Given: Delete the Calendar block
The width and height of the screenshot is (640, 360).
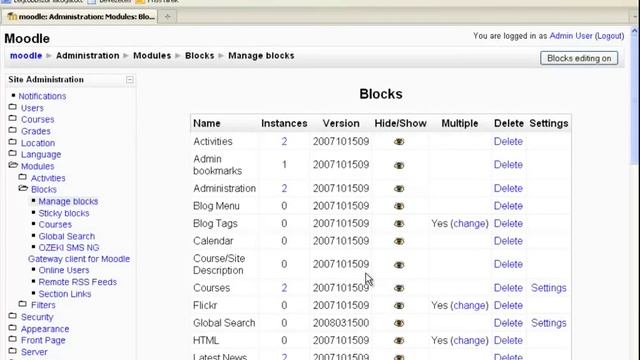Looking at the screenshot, I should [x=508, y=241].
